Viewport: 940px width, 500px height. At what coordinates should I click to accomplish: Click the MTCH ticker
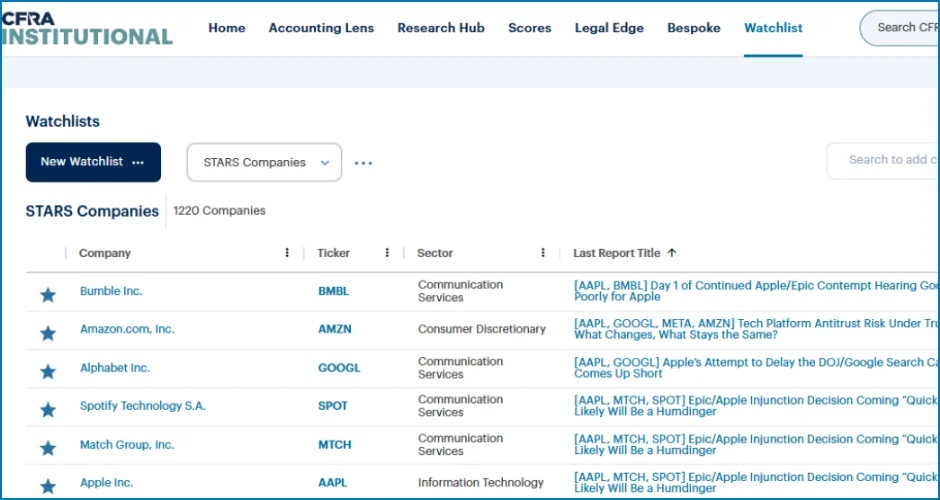click(335, 444)
